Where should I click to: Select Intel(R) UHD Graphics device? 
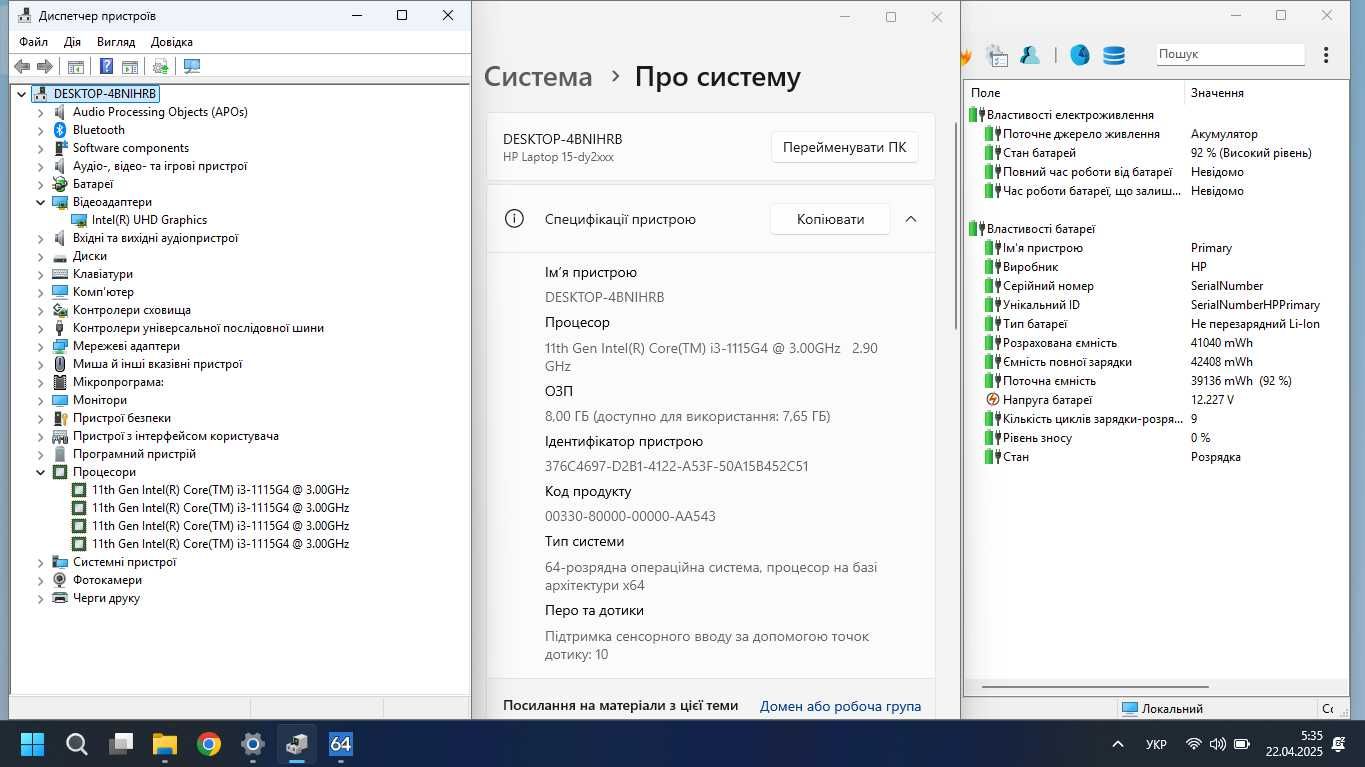click(149, 220)
